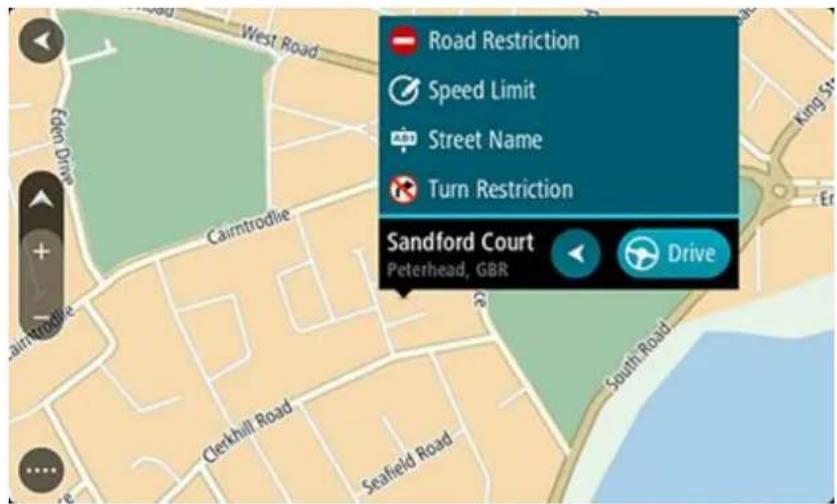This screenshot has width=837, height=504.
Task: Tap the Speed Limit edit icon
Action: 404,90
